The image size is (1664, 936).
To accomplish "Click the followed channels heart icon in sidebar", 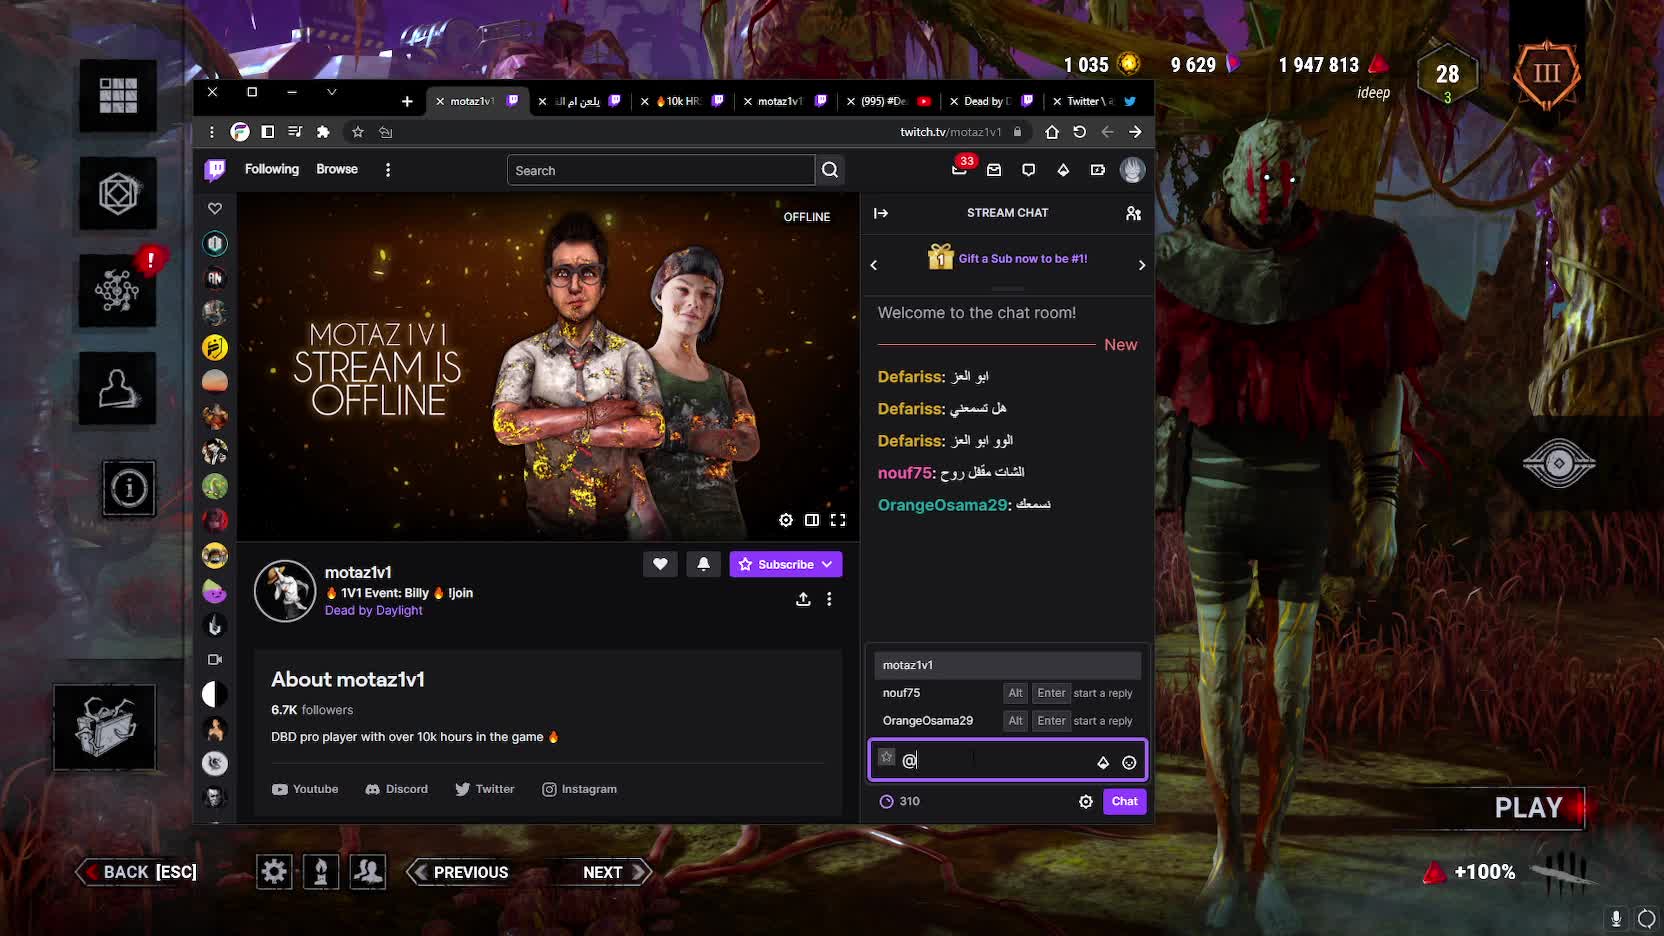I will coord(215,208).
